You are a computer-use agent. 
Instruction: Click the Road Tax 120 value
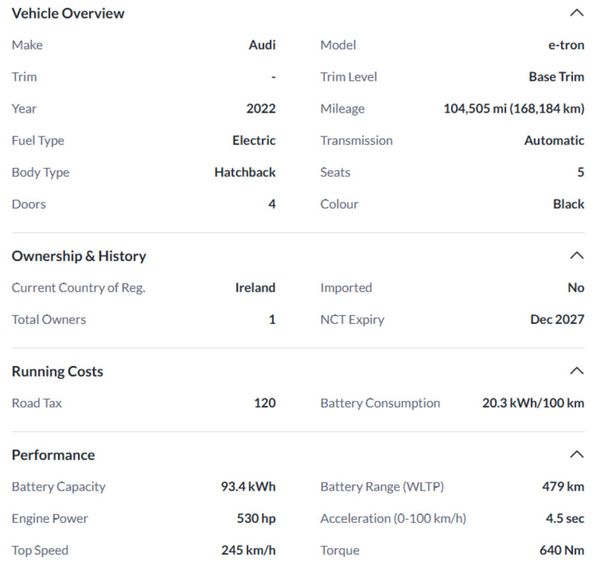(264, 403)
